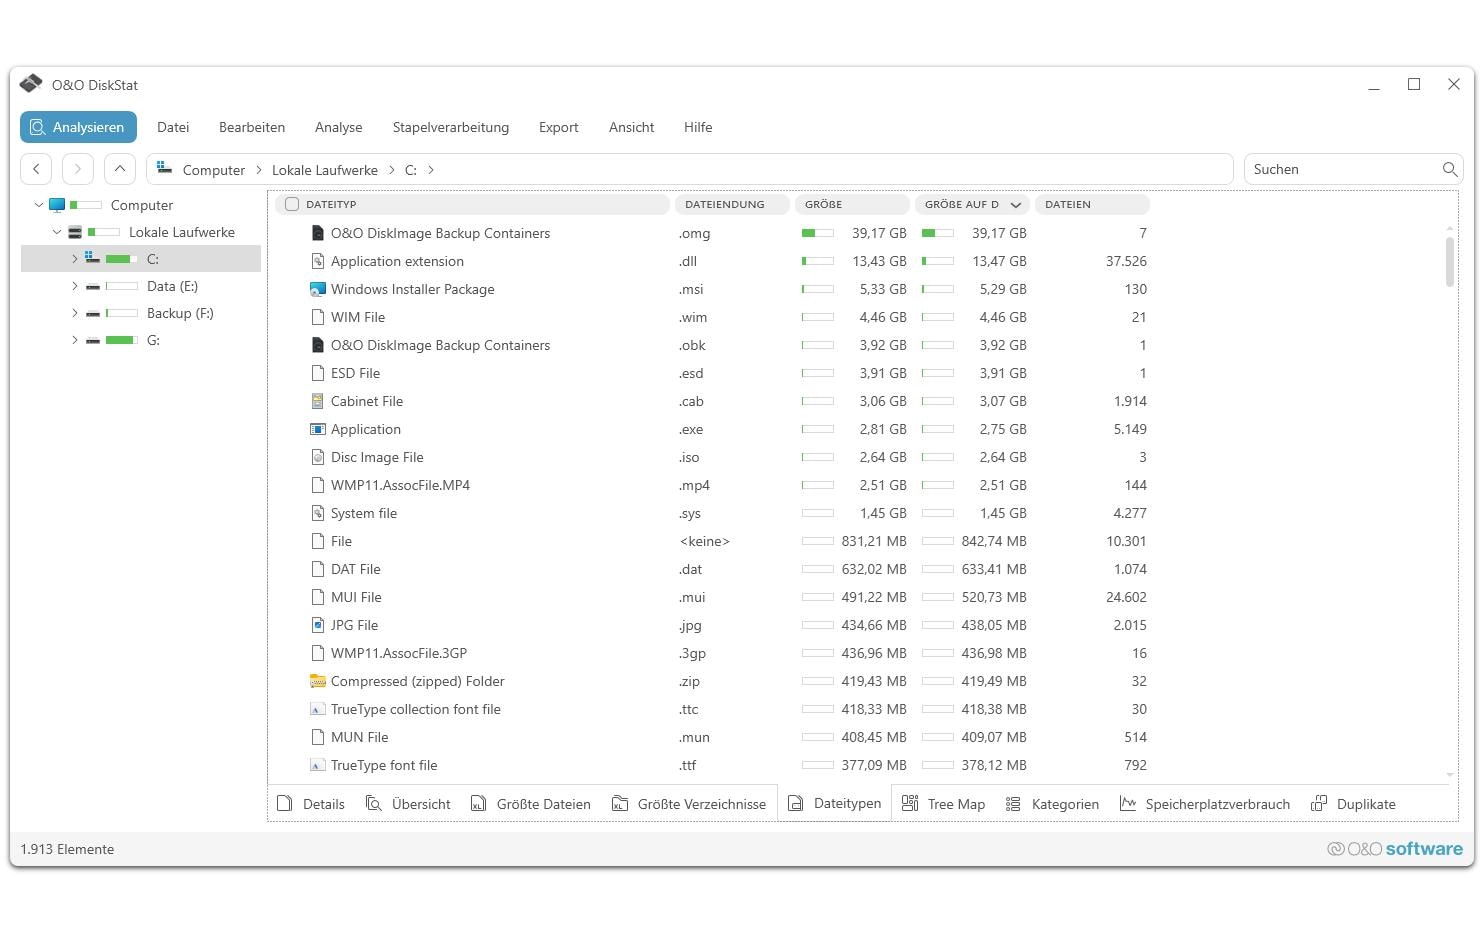This screenshot has width=1484, height=933.
Task: Click the System file icon
Action: tap(318, 513)
